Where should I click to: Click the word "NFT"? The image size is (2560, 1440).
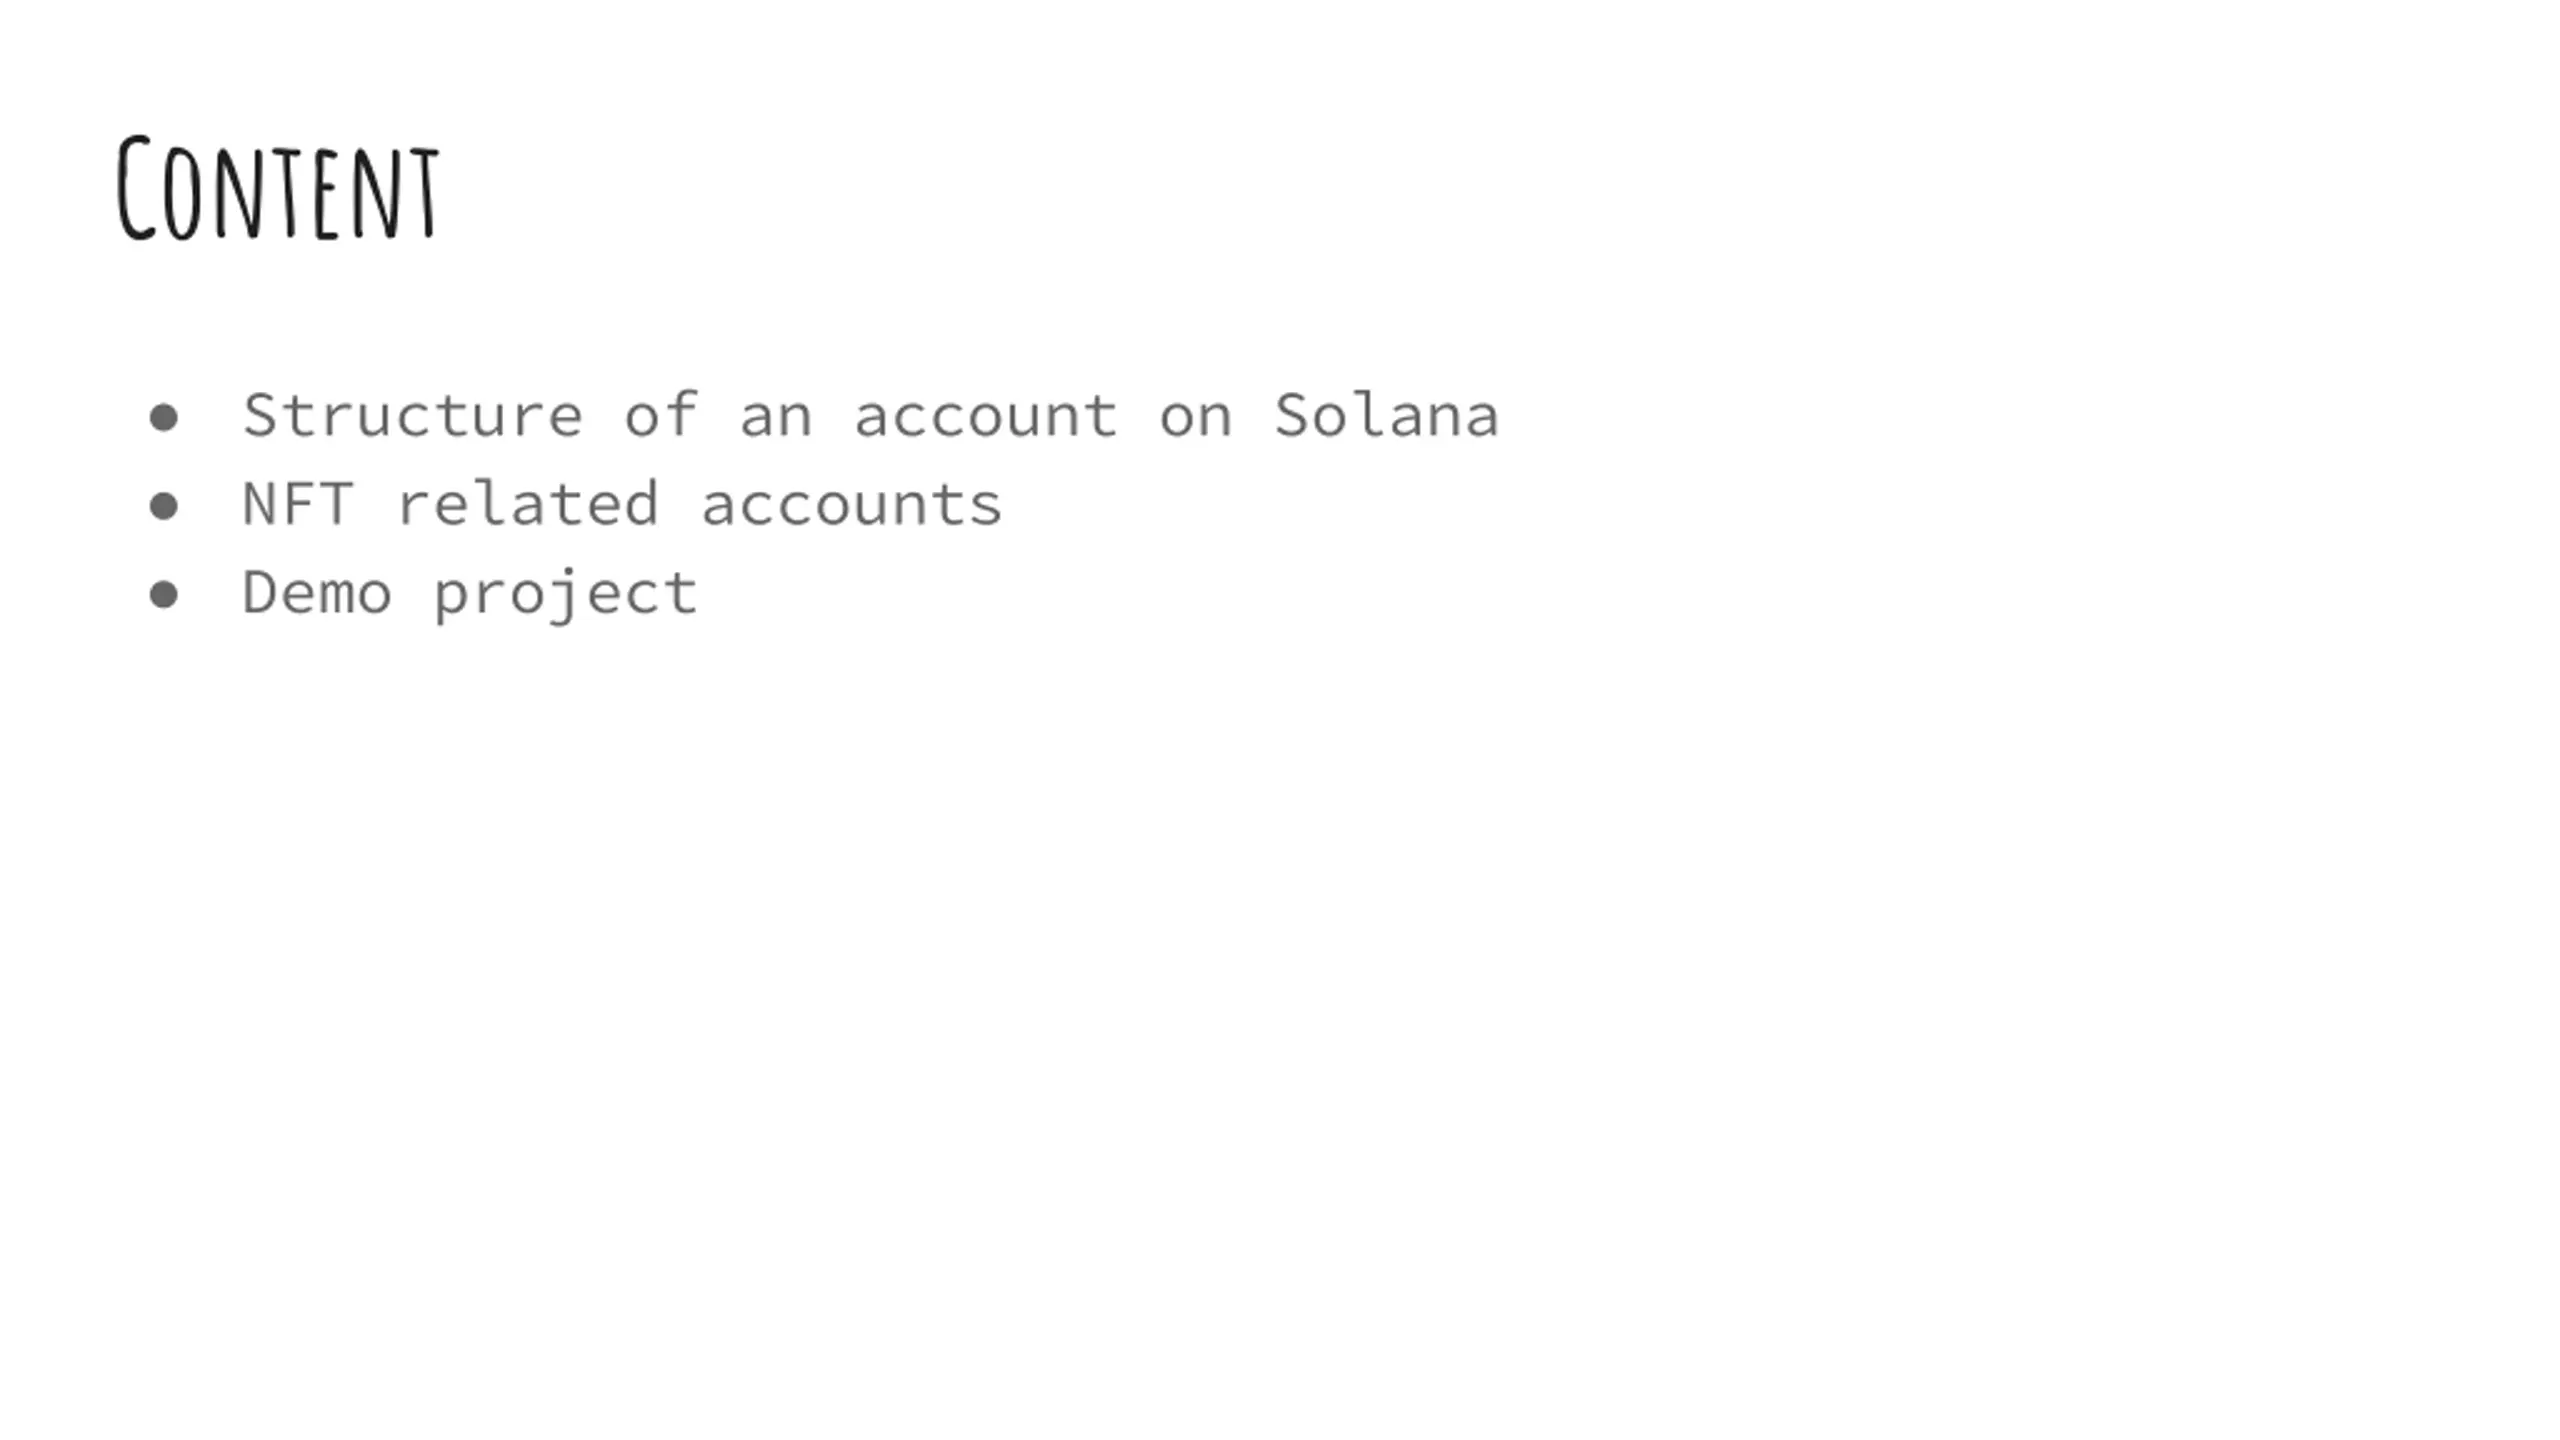coord(298,504)
